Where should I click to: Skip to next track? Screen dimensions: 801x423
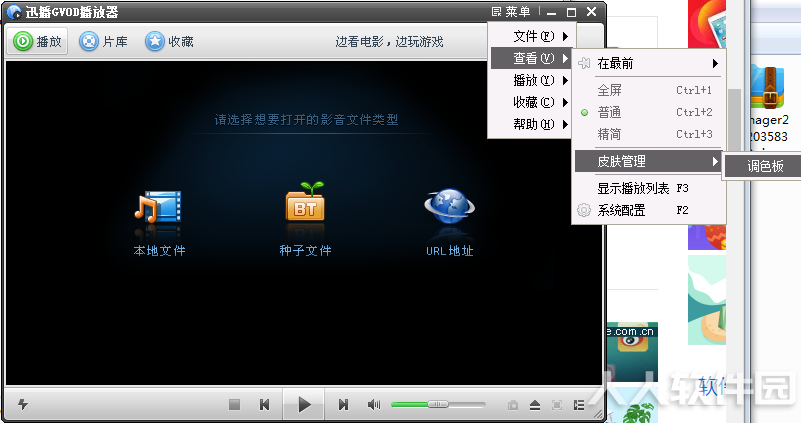(x=343, y=405)
